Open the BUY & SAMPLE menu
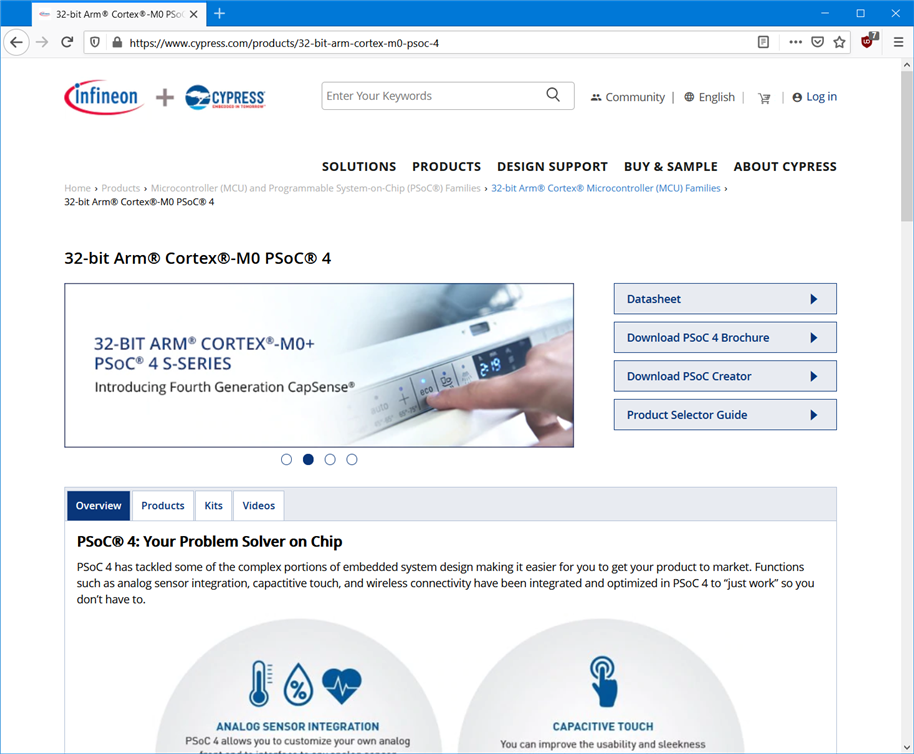Screen dimensions: 914x754 [671, 167]
